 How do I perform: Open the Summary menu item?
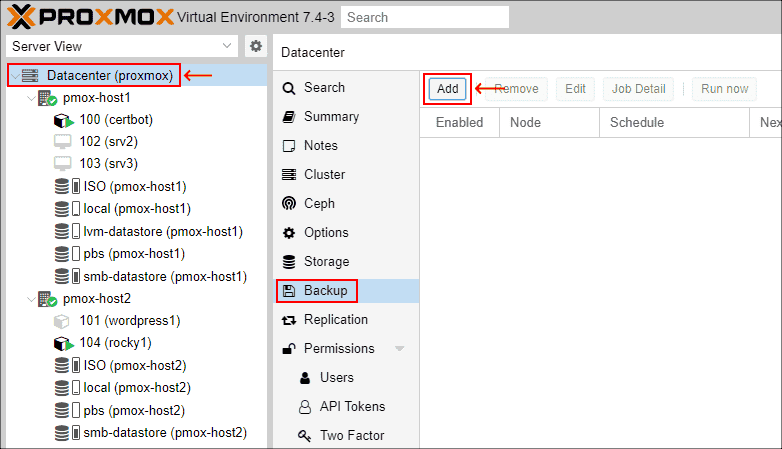point(347,117)
